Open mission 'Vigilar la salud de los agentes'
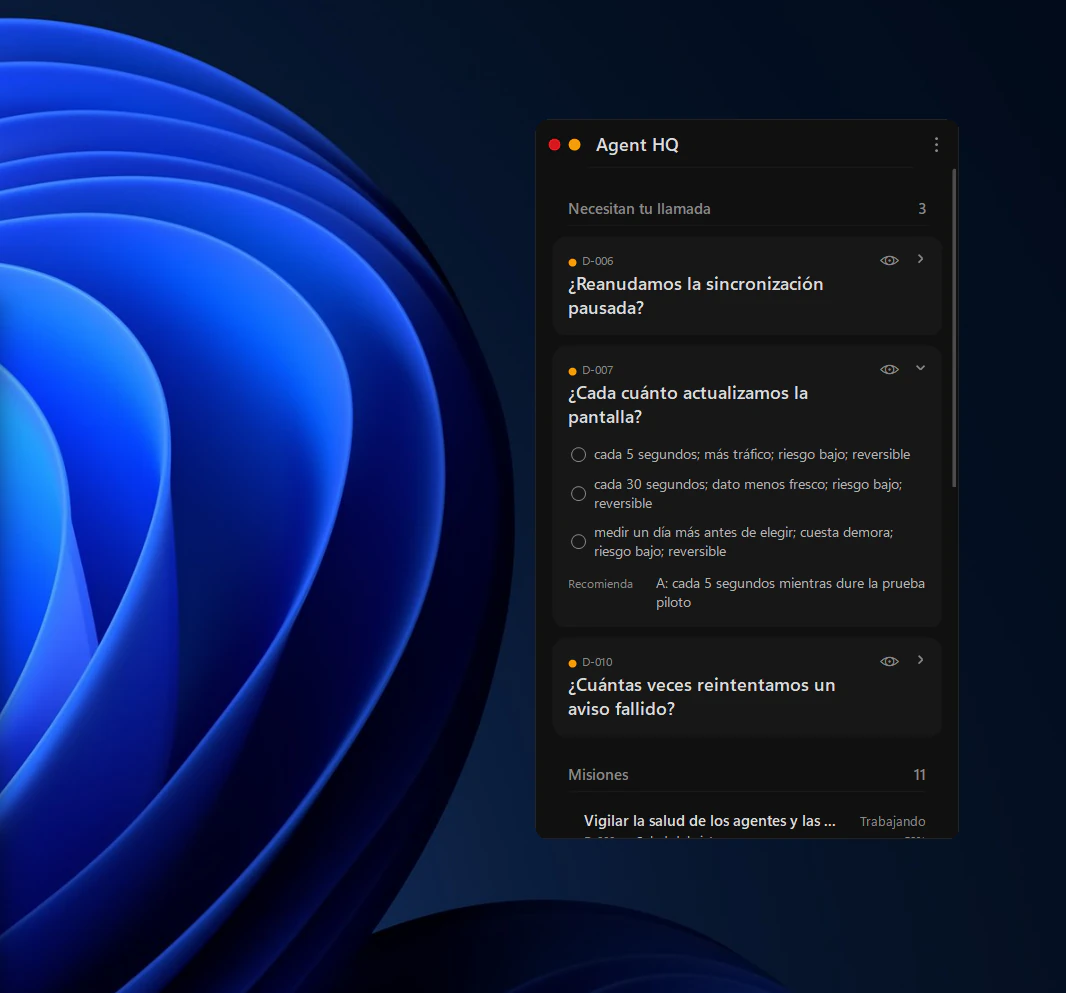1066x993 pixels. 710,821
